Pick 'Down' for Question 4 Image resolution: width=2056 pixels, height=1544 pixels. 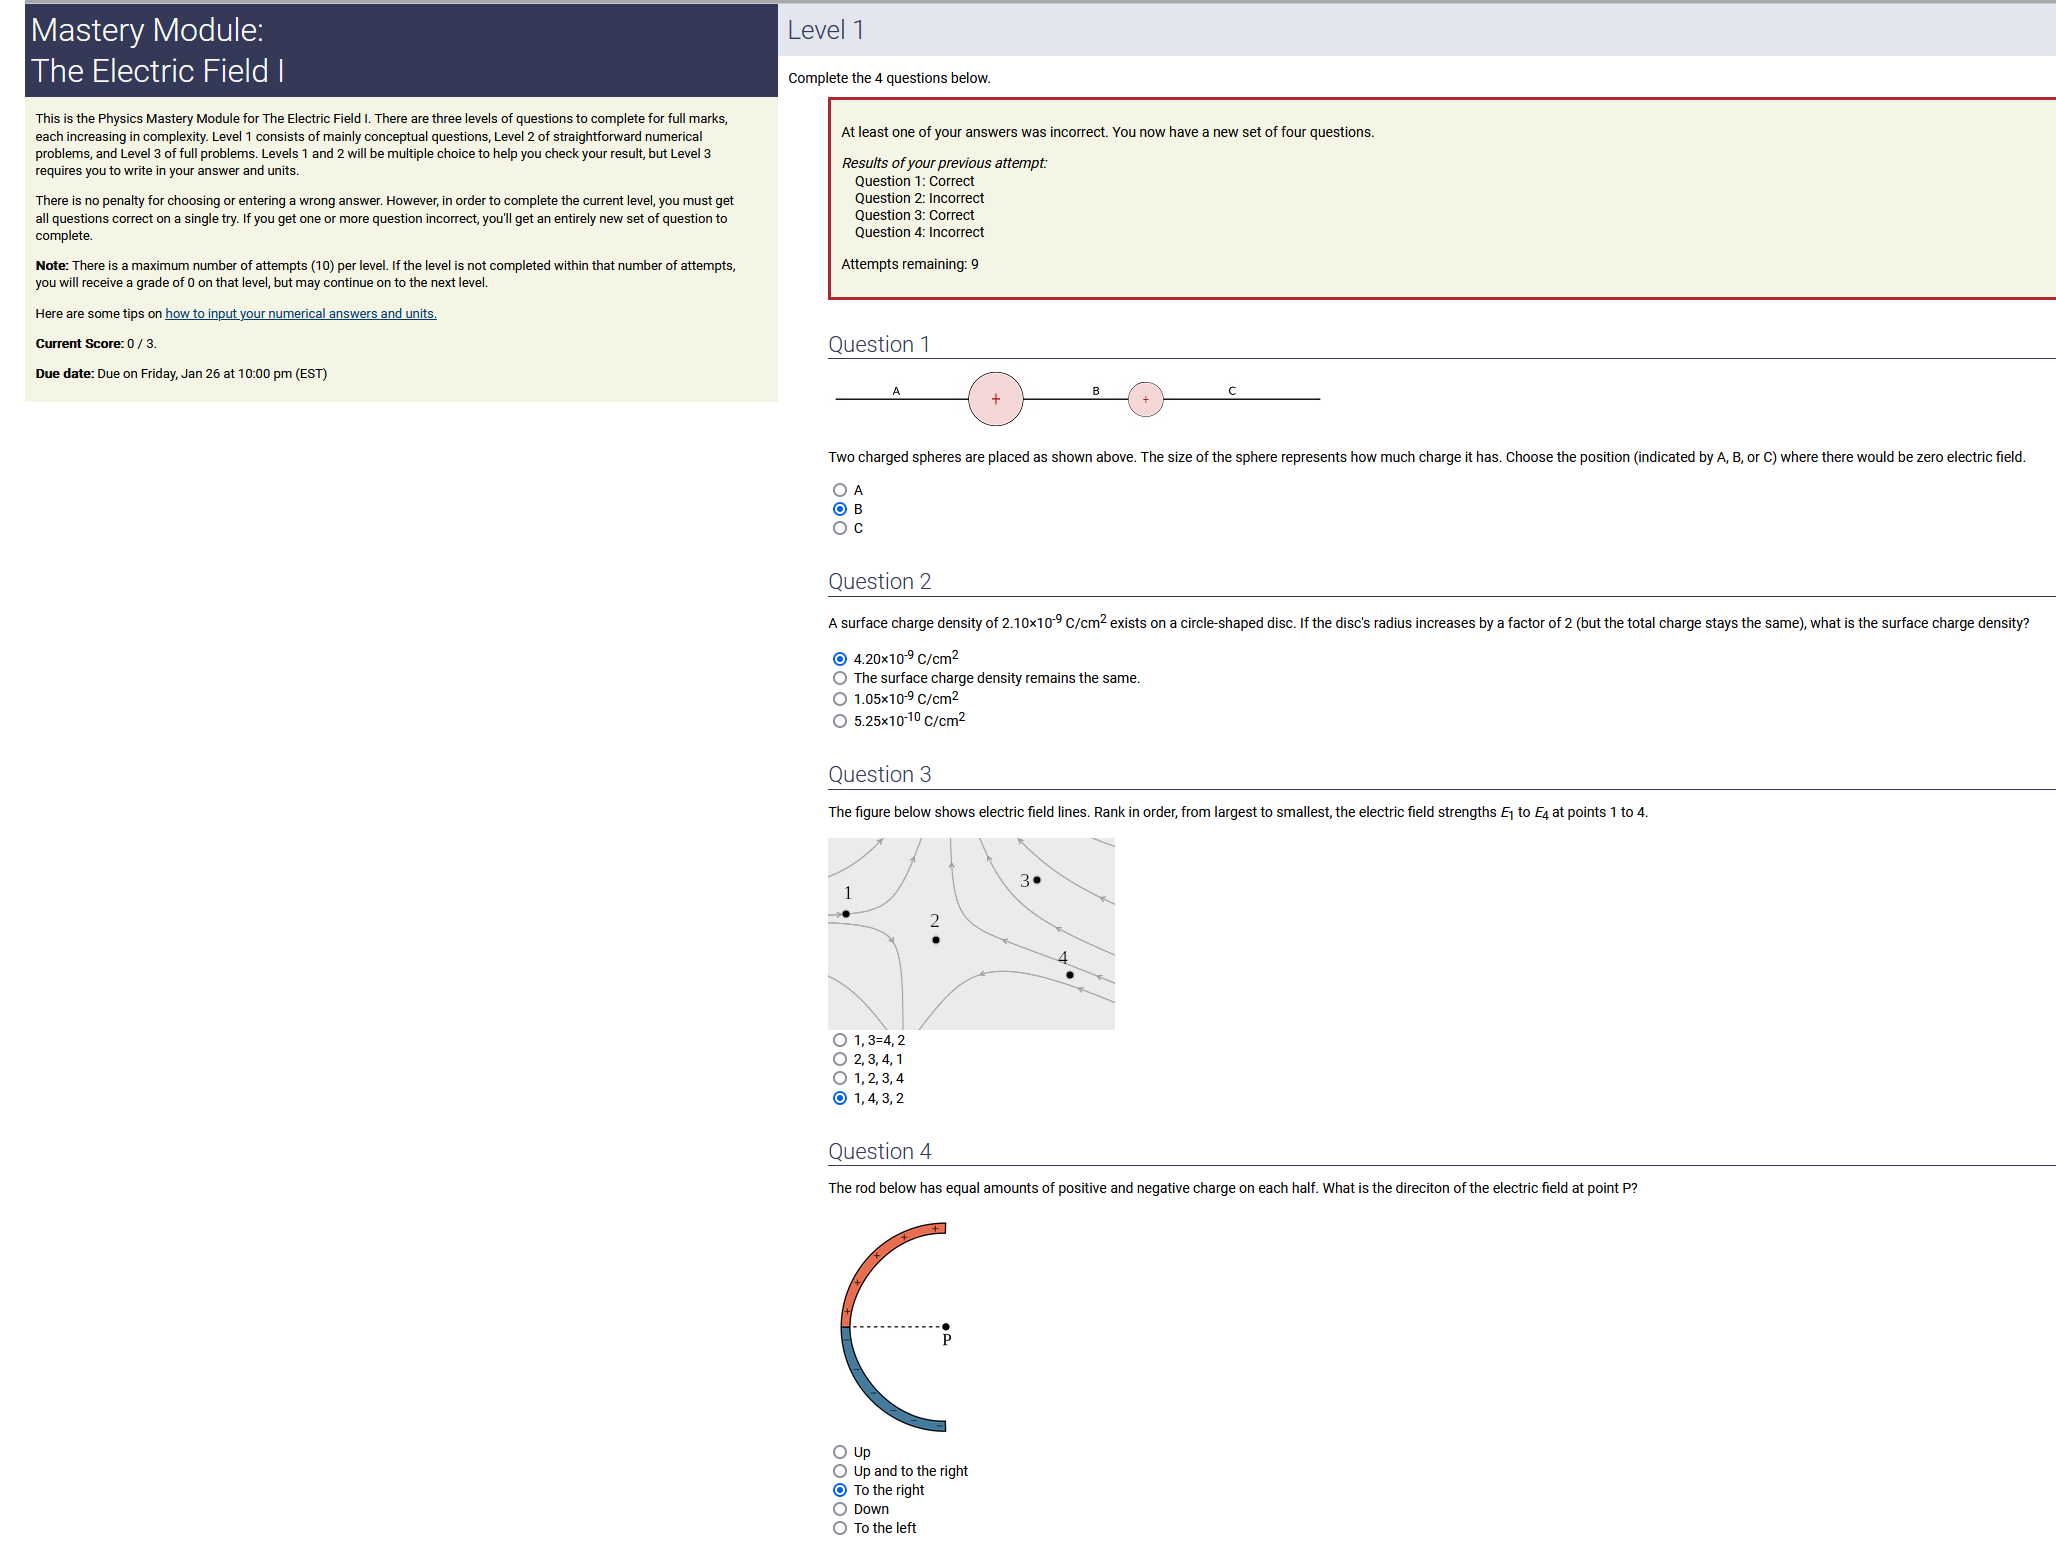(840, 1509)
